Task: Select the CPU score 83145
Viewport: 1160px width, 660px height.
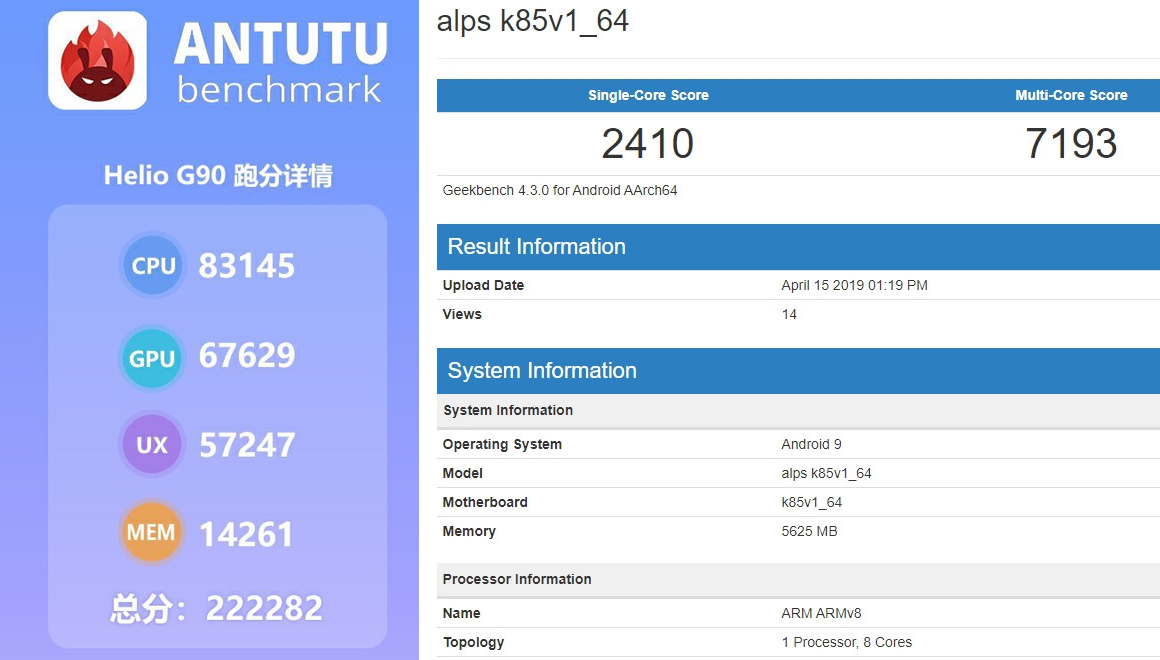Action: [247, 266]
